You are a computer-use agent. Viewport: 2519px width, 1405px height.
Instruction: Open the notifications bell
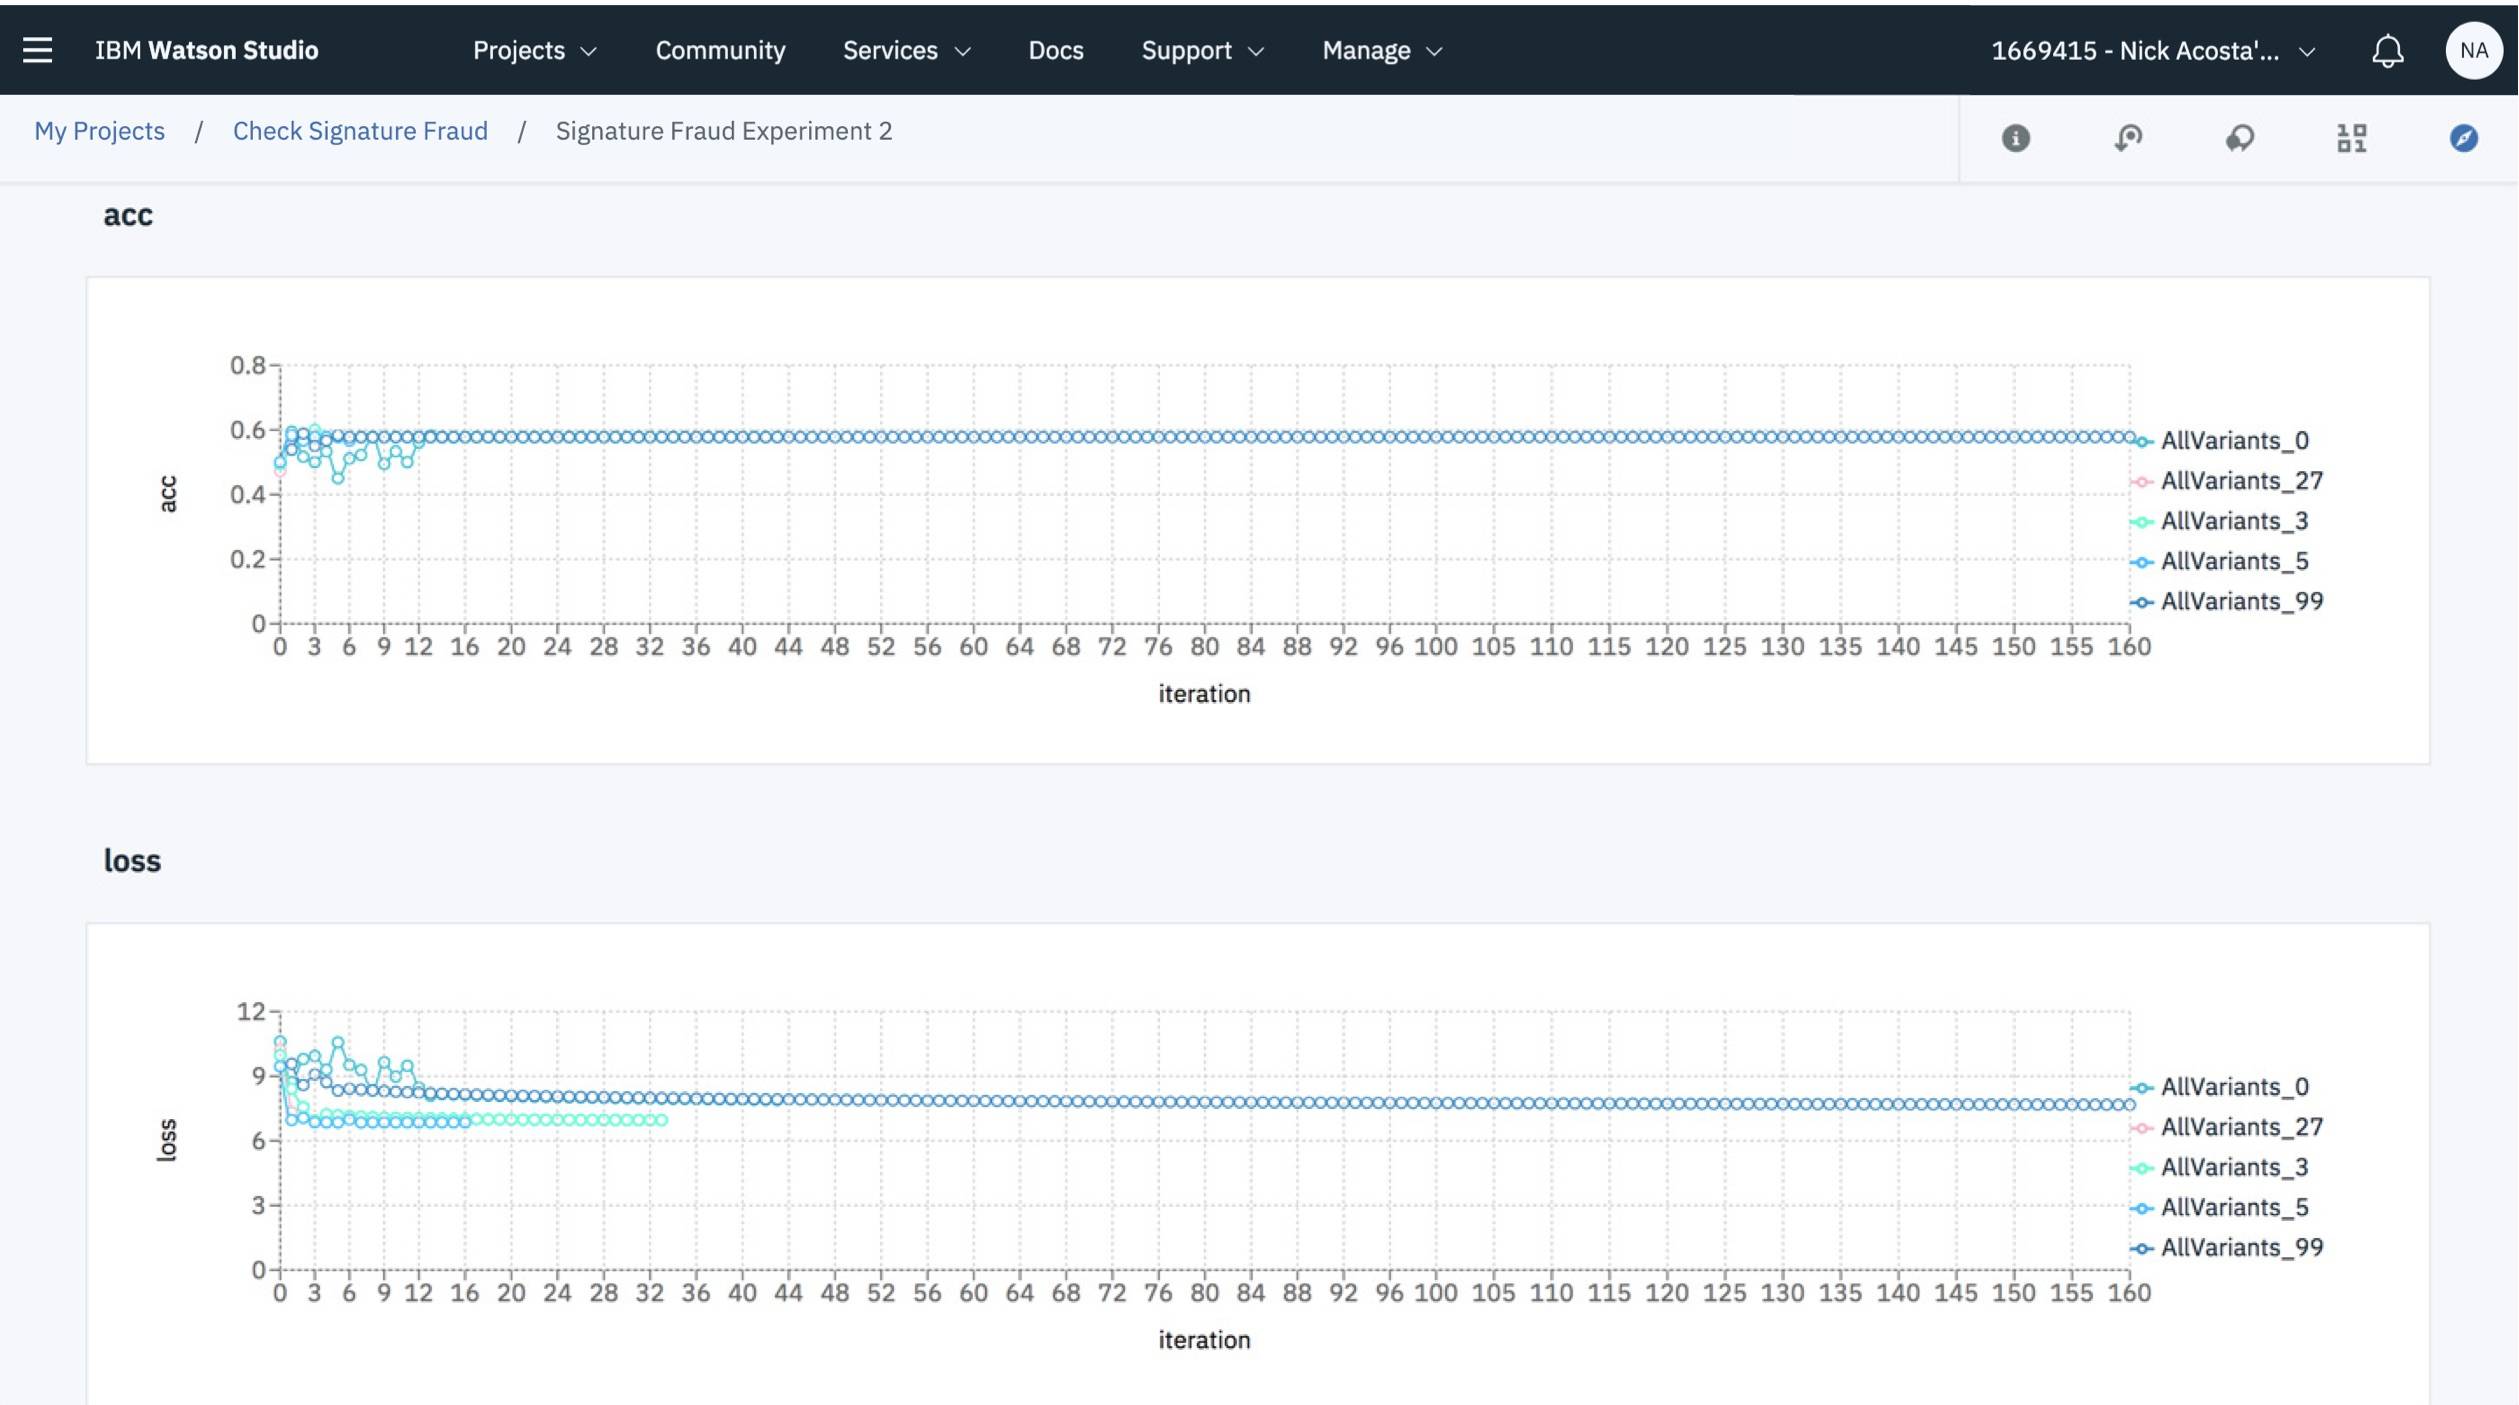coord(2387,51)
